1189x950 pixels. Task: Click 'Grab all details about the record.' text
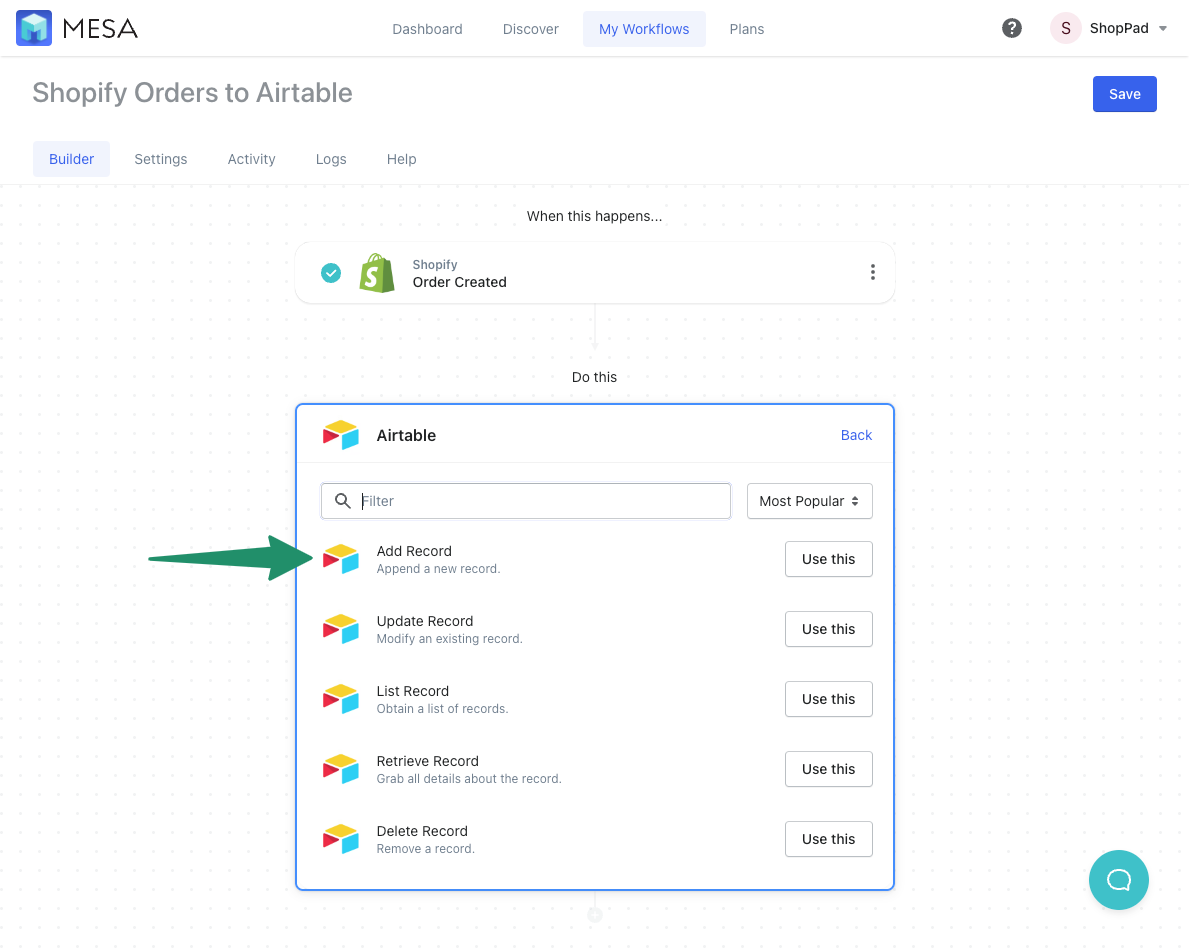pyautogui.click(x=469, y=779)
